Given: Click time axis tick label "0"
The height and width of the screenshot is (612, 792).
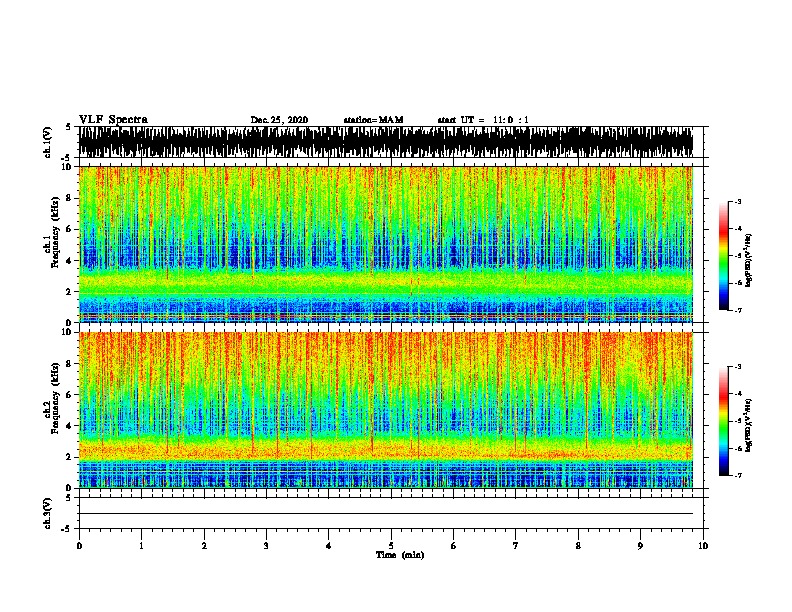Looking at the screenshot, I should tap(79, 546).
